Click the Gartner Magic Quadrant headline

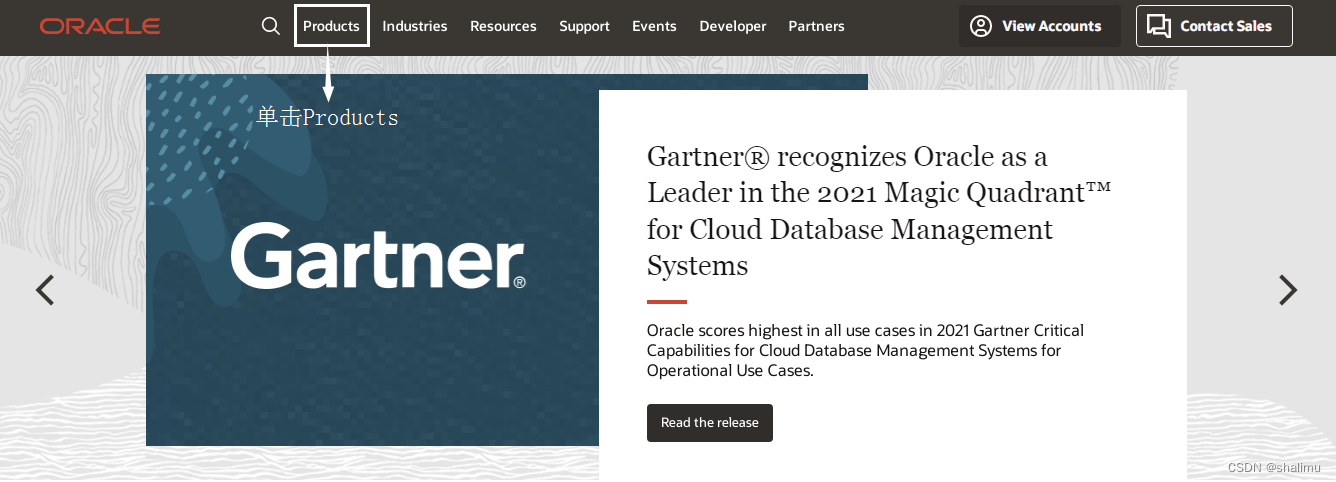880,211
